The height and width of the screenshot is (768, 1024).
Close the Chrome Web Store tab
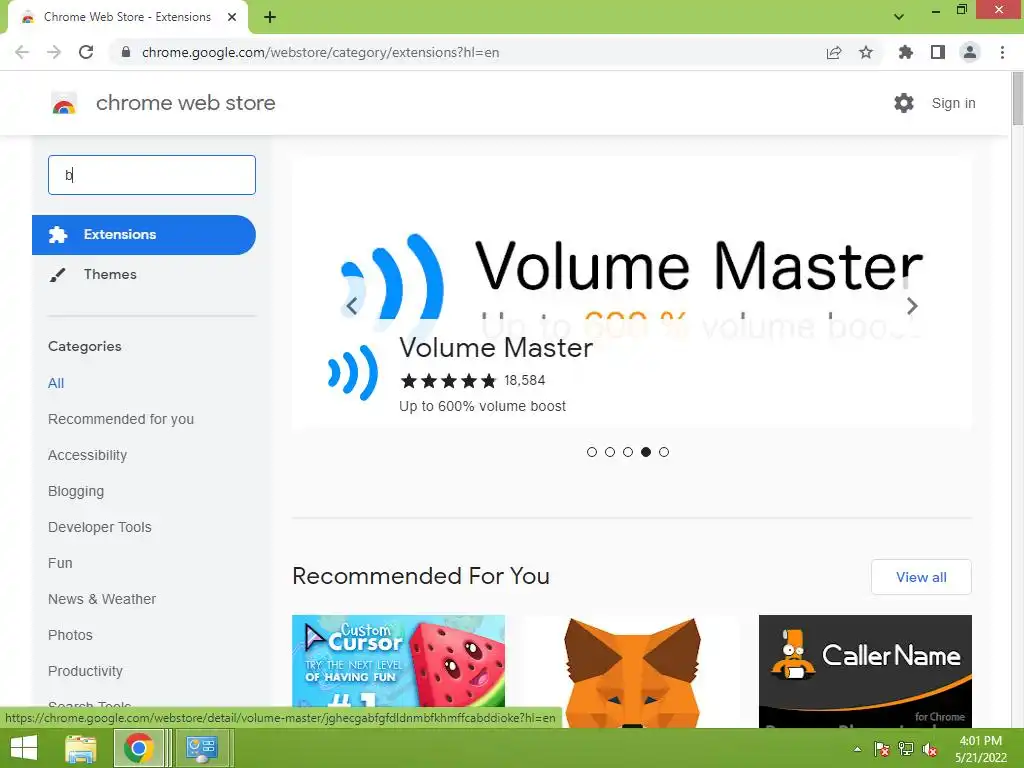pos(232,17)
